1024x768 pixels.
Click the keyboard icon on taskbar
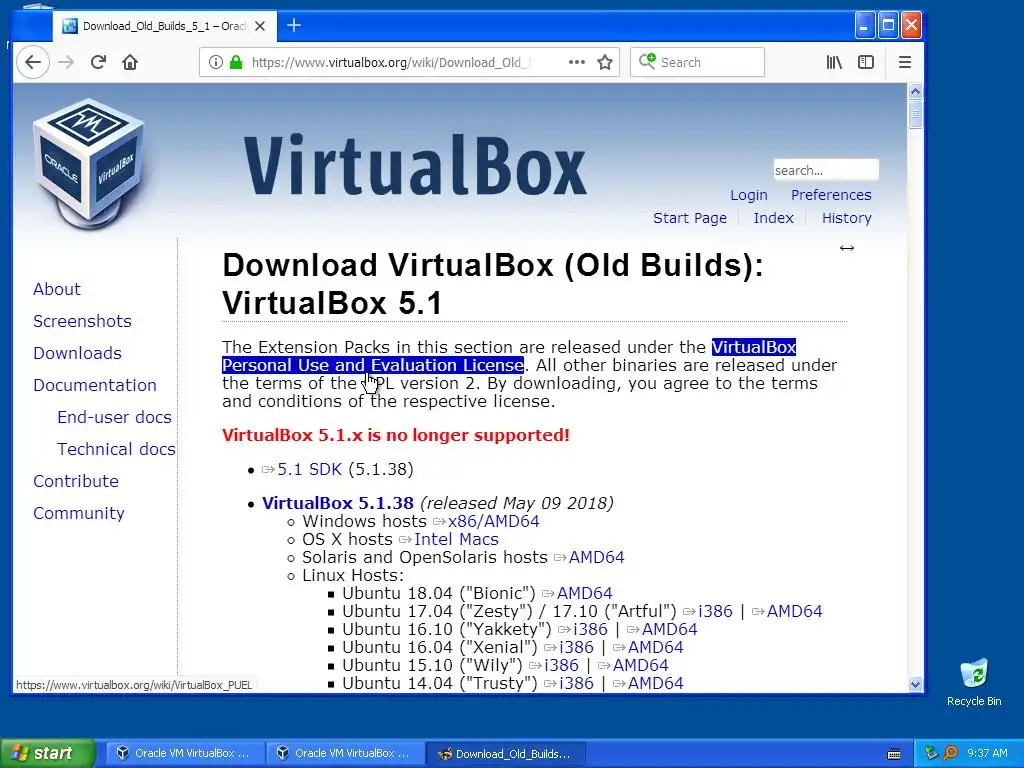point(894,754)
